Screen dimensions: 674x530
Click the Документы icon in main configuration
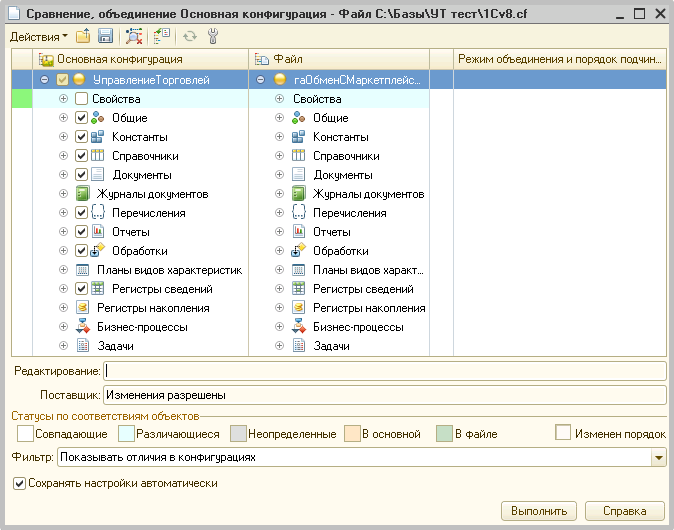point(98,175)
